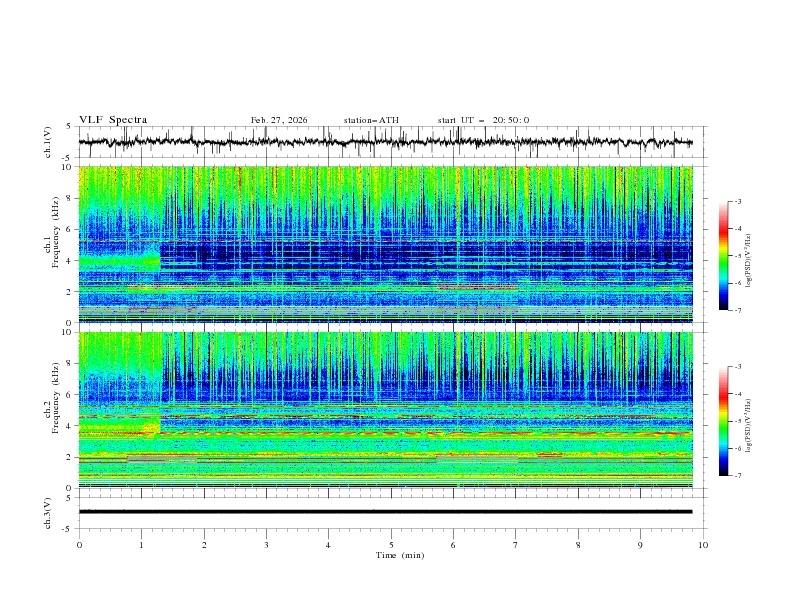This screenshot has height=612, width=792.
Task: Click the '8' kHz tick of ch.1 spectrogram
Action: [70, 198]
